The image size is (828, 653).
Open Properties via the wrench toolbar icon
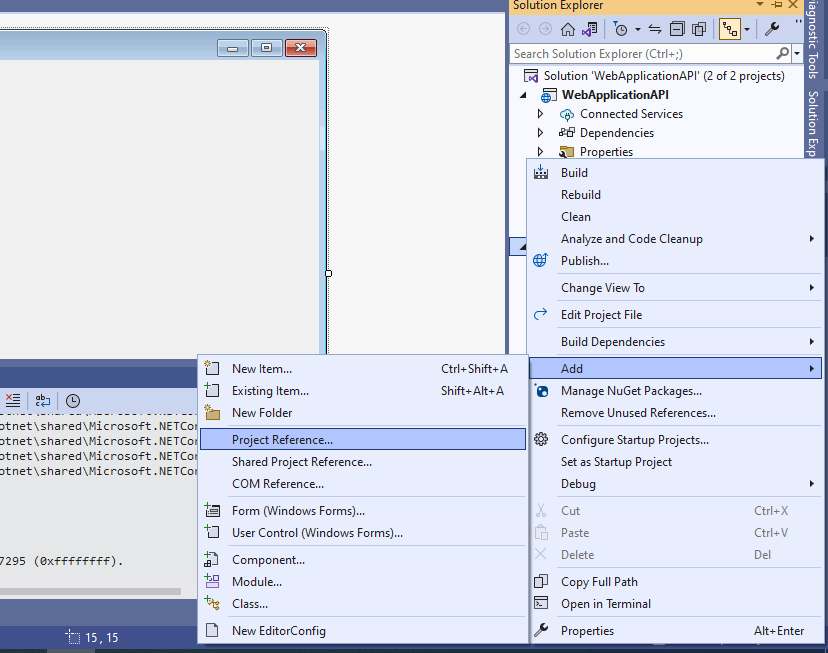[772, 29]
